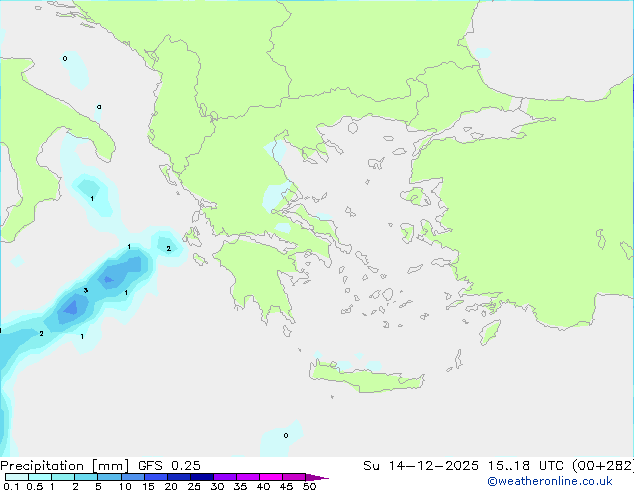
Task: Click the "Su 14-12-2025" date text
Action: [421, 466]
